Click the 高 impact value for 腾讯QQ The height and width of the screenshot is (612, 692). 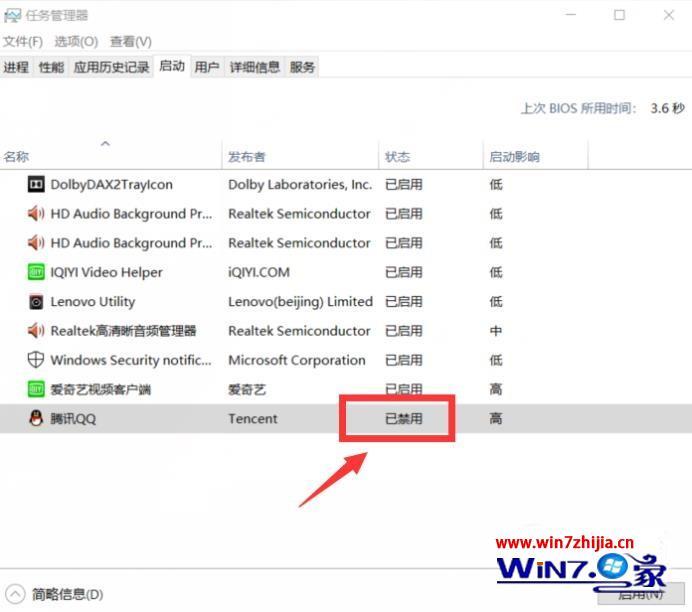pyautogui.click(x=496, y=418)
